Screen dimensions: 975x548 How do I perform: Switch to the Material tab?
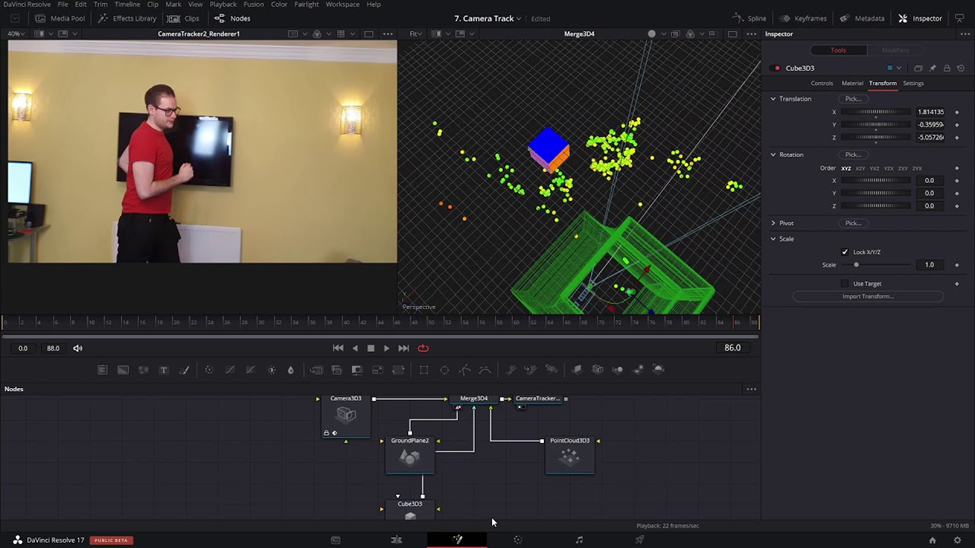852,83
